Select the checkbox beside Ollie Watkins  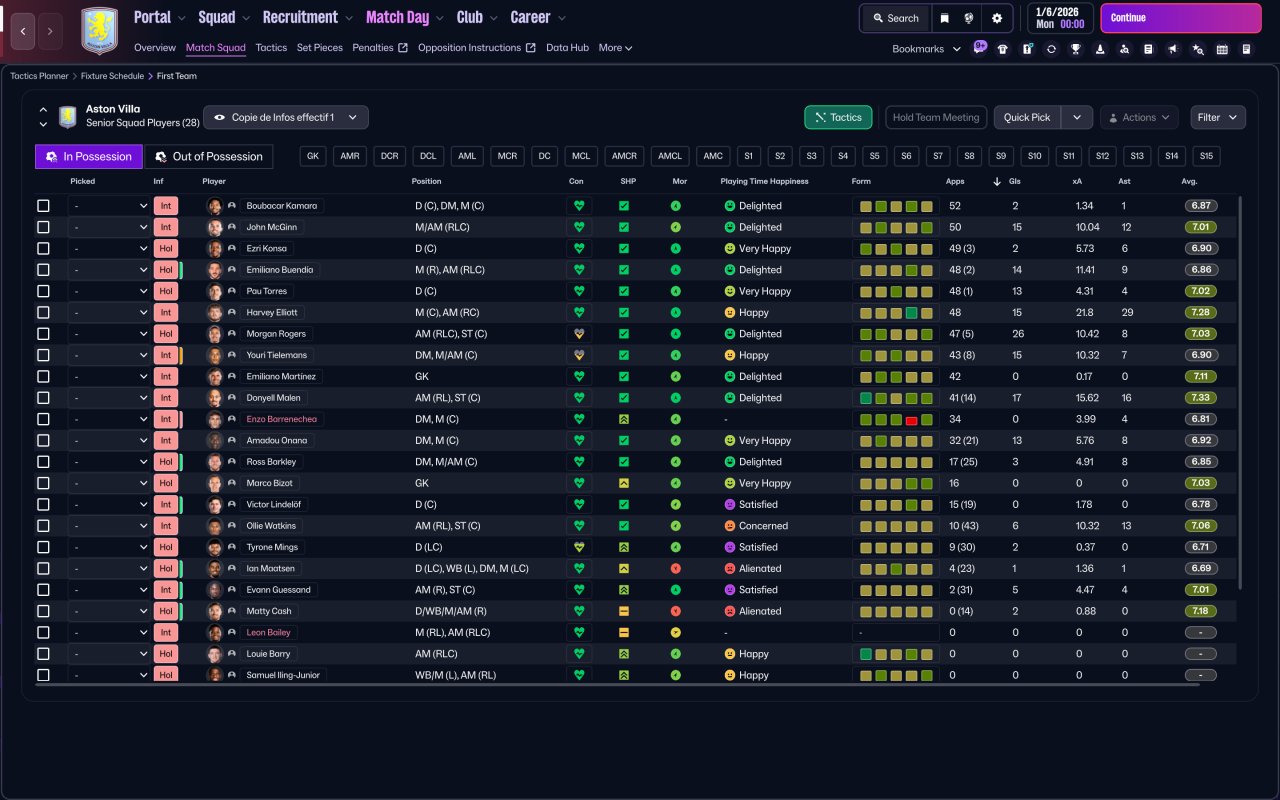[x=43, y=526]
